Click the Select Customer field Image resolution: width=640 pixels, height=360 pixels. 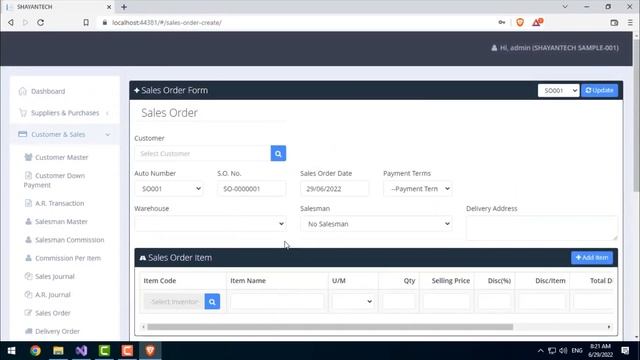click(202, 153)
